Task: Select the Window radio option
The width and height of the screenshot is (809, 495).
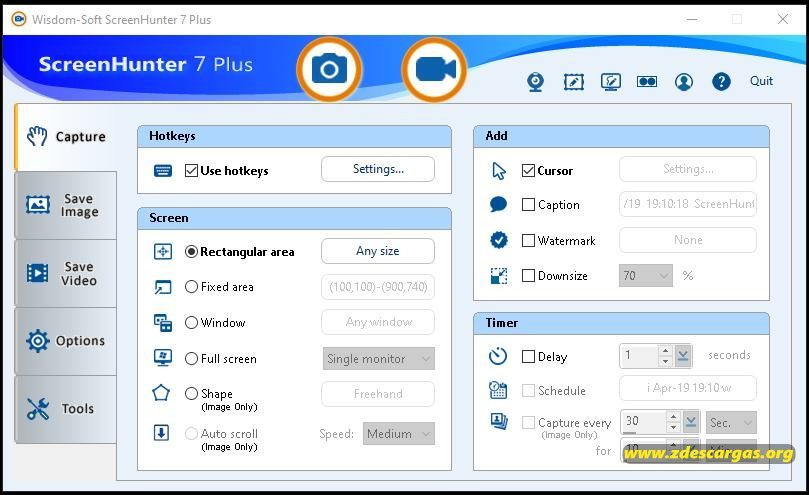Action: pyautogui.click(x=191, y=323)
